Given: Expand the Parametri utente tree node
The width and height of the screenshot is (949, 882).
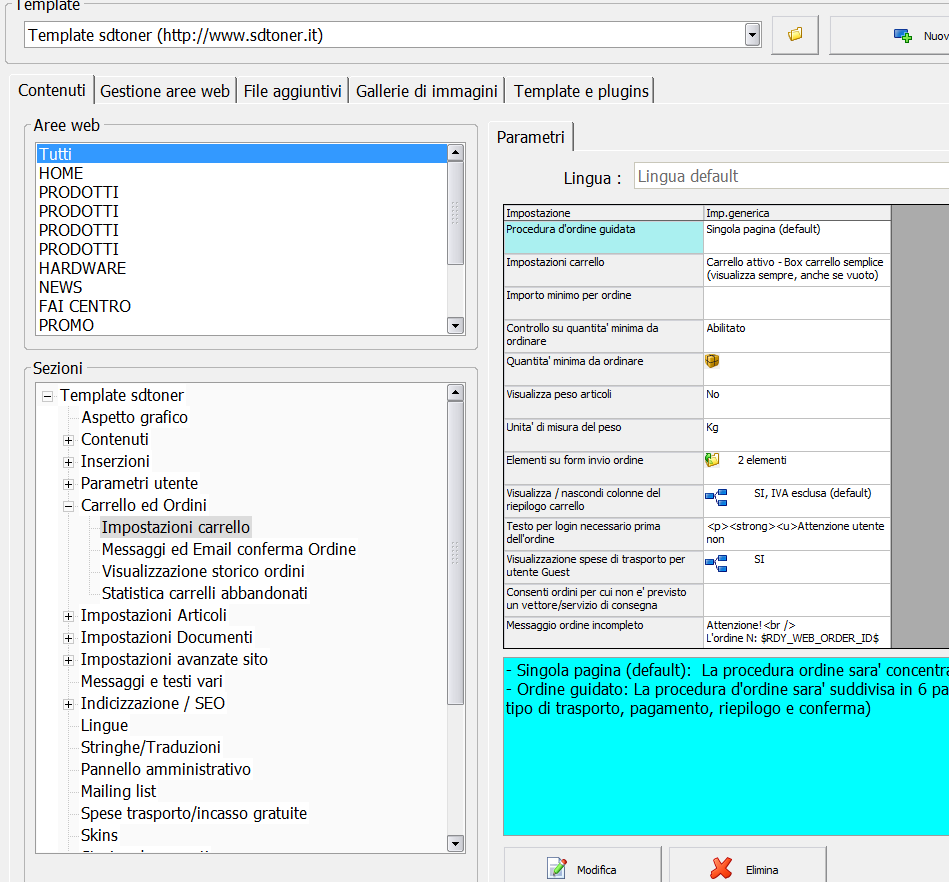Looking at the screenshot, I should pyautogui.click(x=68, y=484).
